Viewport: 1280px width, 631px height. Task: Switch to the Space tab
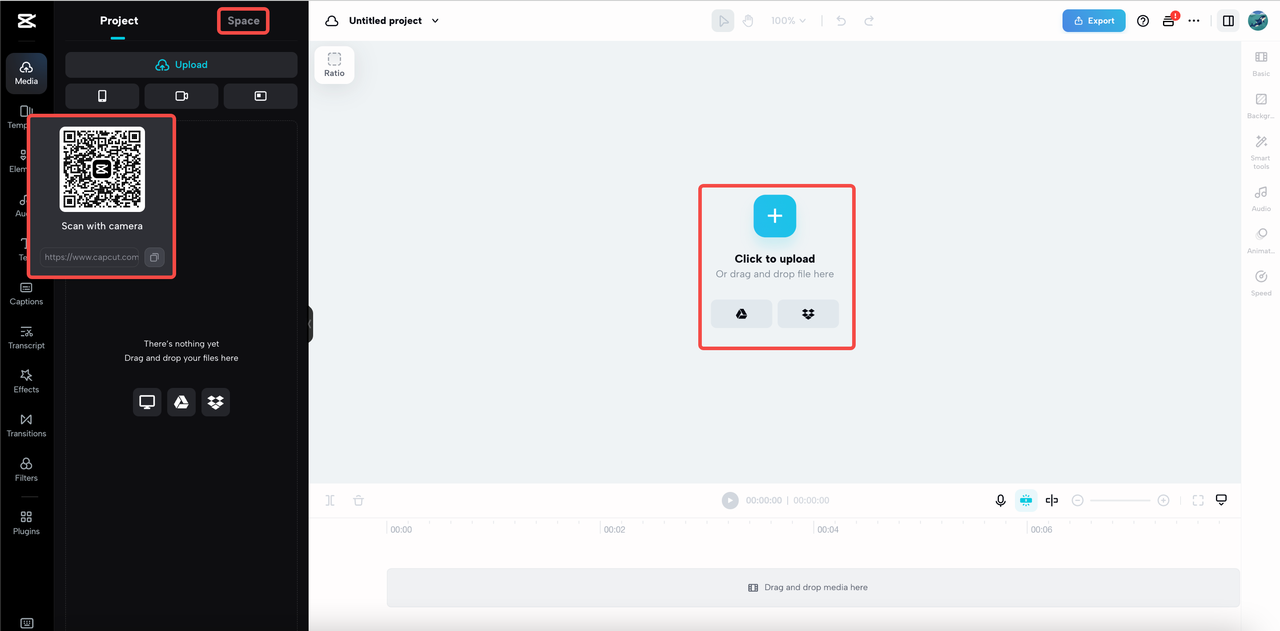243,21
